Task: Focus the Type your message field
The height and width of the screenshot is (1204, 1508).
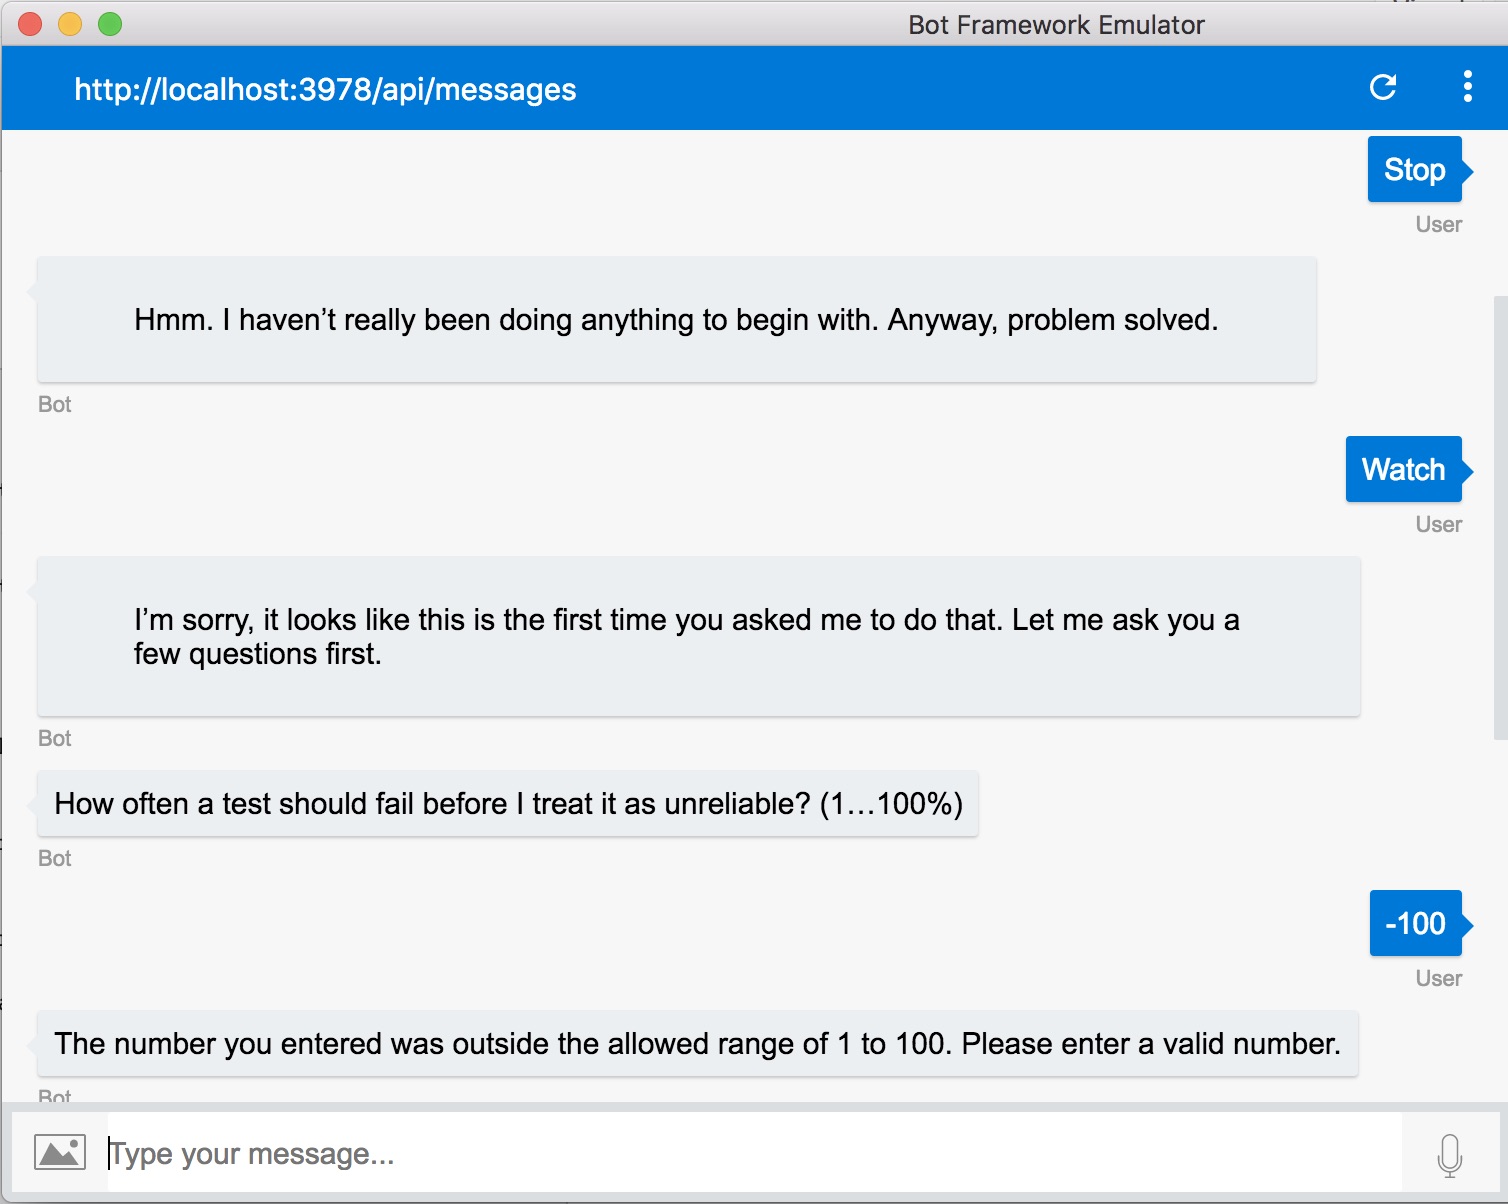Action: click(754, 1153)
